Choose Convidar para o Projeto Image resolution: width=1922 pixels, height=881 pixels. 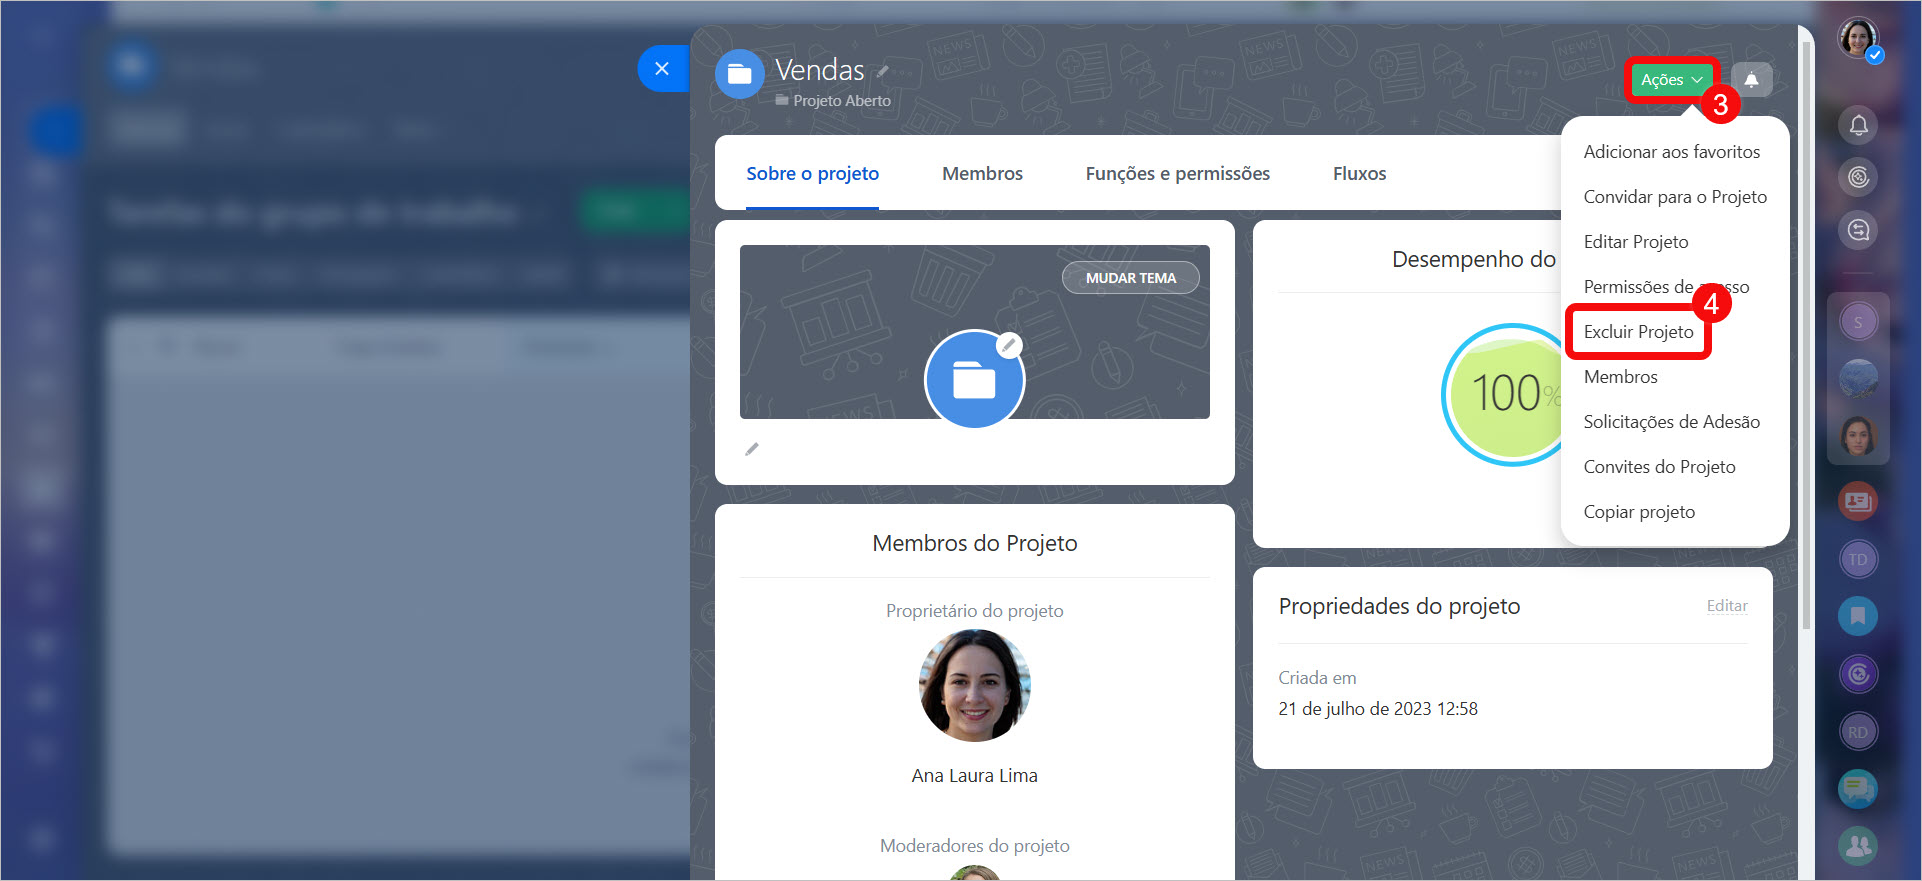(1674, 197)
